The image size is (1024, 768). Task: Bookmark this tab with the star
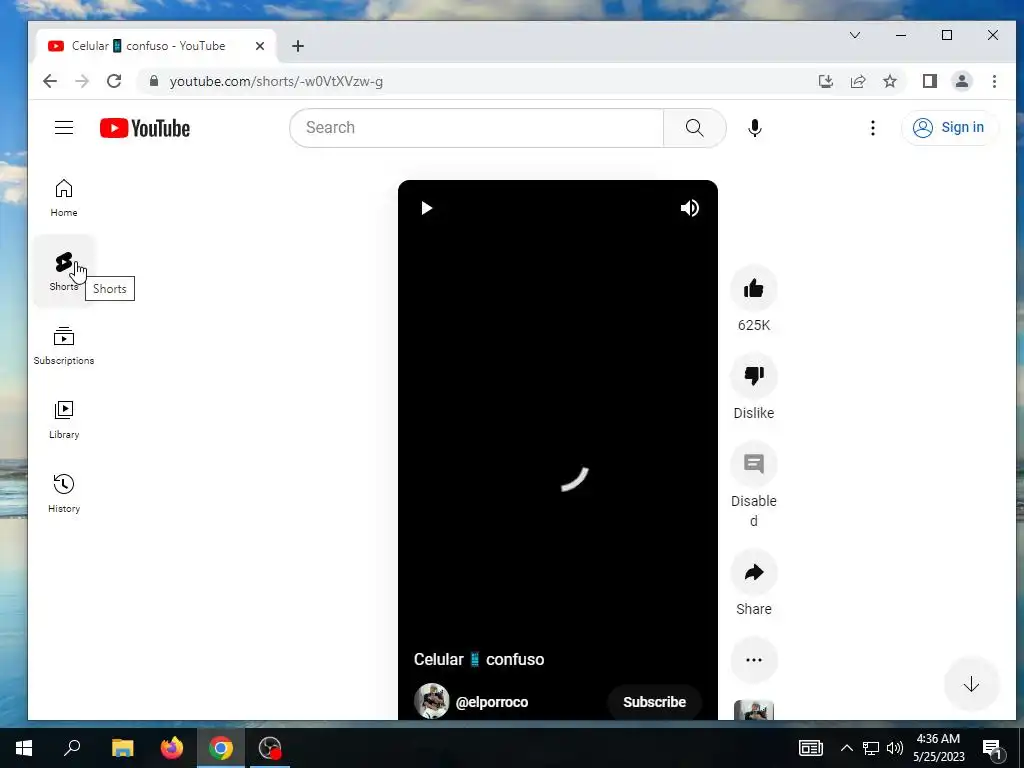(x=889, y=81)
